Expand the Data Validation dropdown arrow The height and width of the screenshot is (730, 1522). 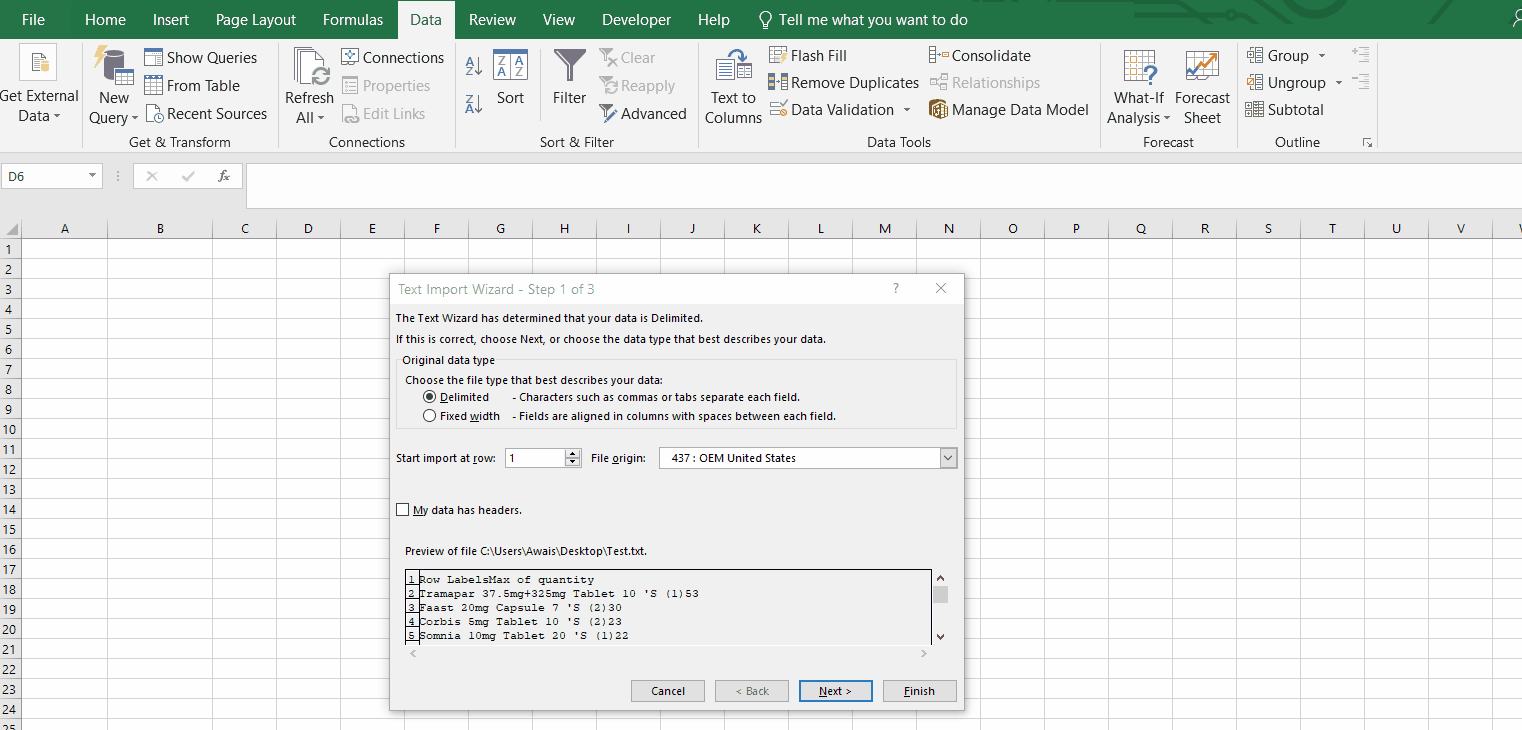click(907, 109)
